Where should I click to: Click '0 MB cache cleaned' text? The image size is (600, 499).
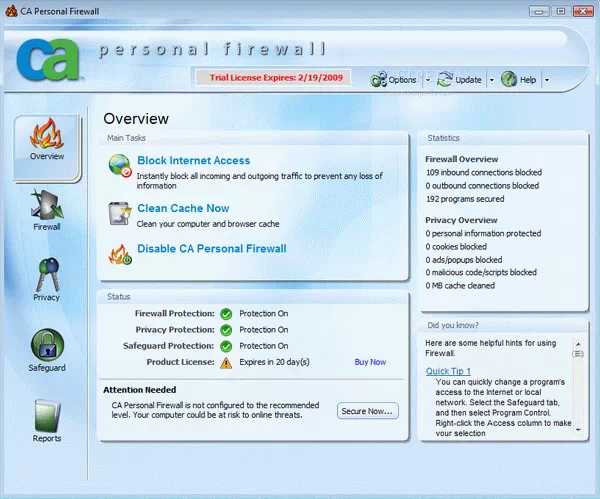pos(460,285)
